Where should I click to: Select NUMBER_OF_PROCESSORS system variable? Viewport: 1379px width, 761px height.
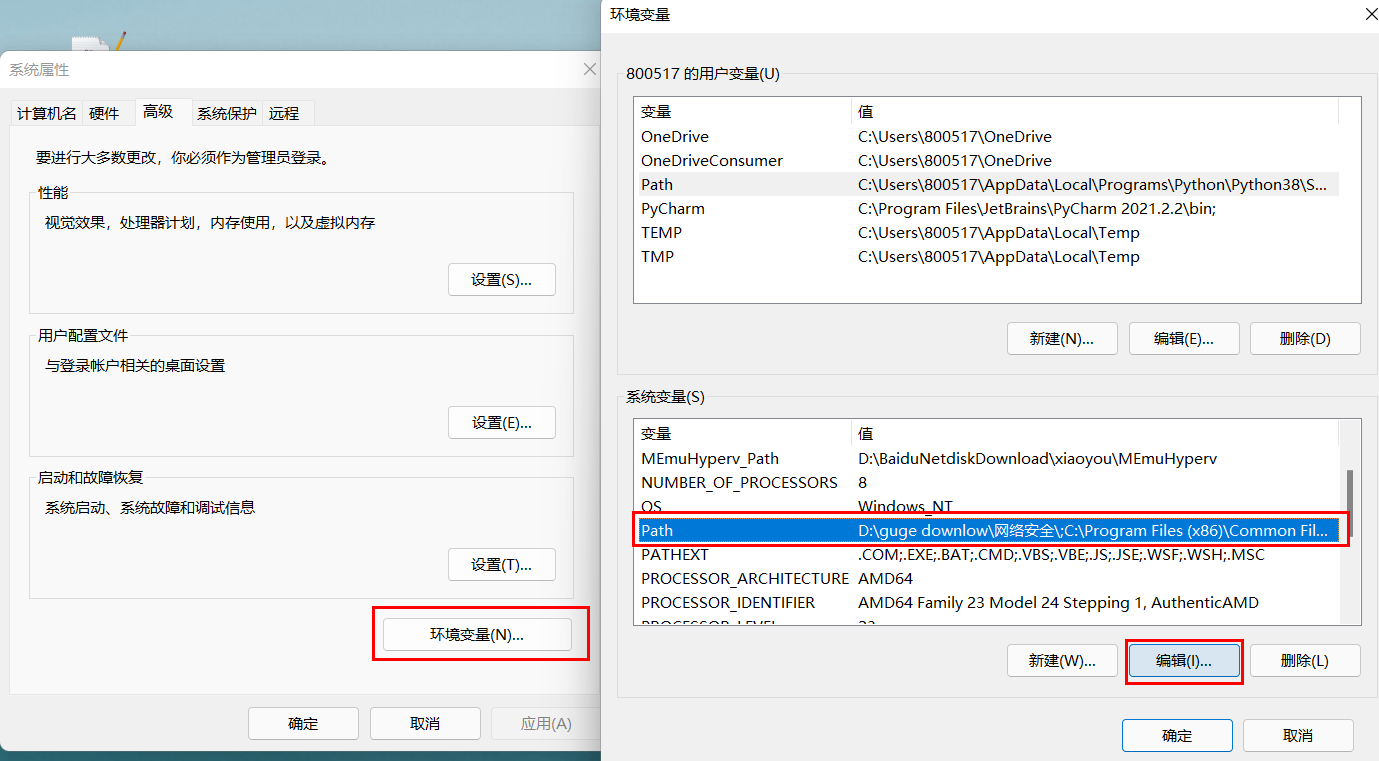coord(987,482)
